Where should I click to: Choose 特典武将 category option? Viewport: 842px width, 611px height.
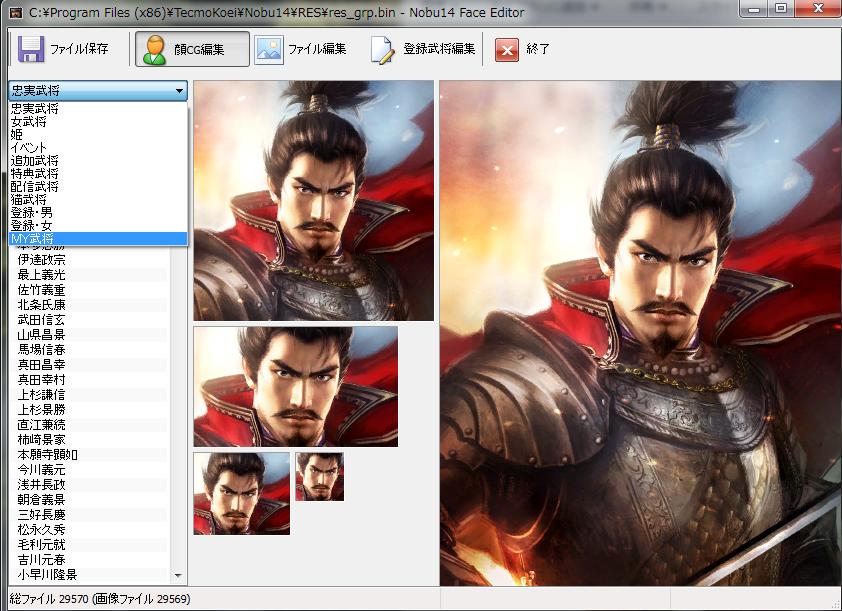(x=98, y=173)
